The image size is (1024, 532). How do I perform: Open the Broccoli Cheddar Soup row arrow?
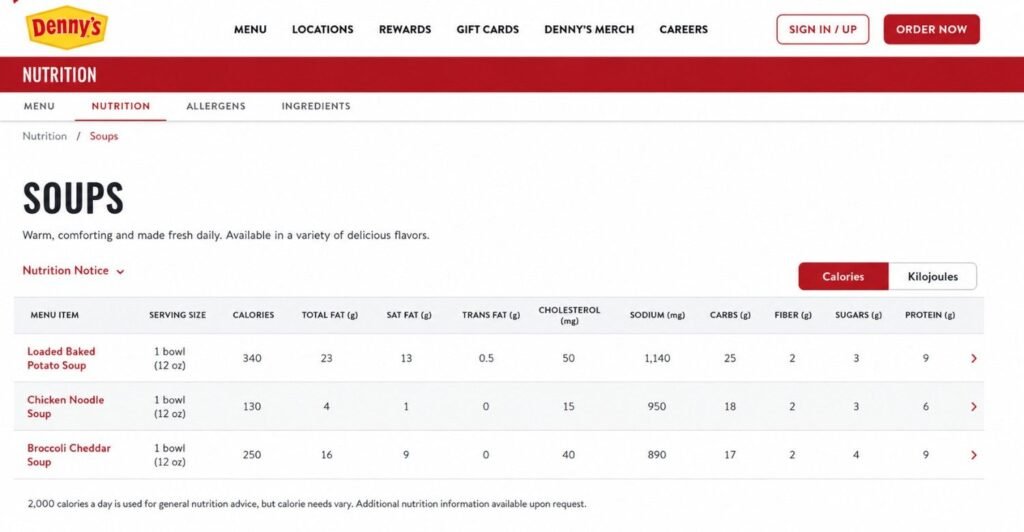pyautogui.click(x=974, y=455)
